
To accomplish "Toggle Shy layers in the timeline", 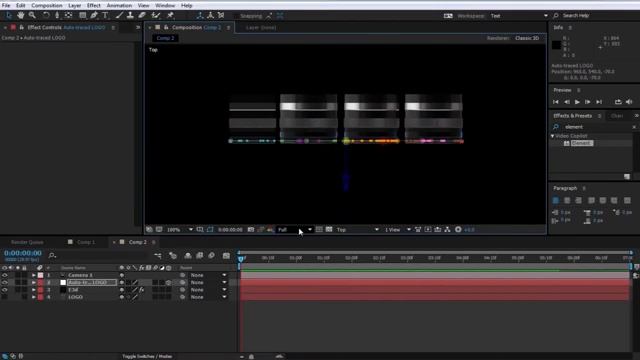I will pos(188,256).
